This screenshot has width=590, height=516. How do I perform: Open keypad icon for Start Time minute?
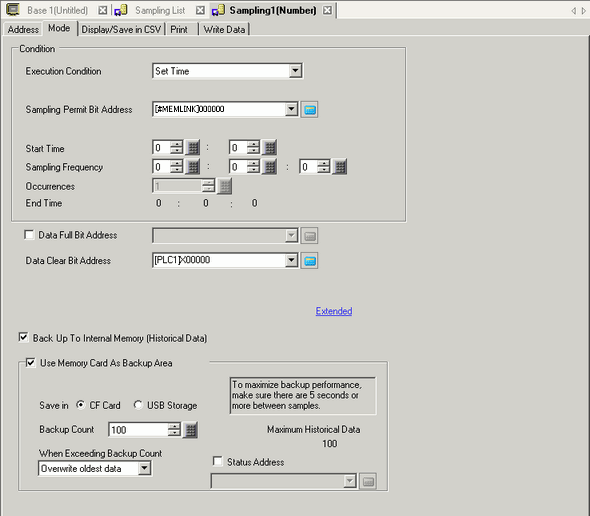[x=269, y=148]
